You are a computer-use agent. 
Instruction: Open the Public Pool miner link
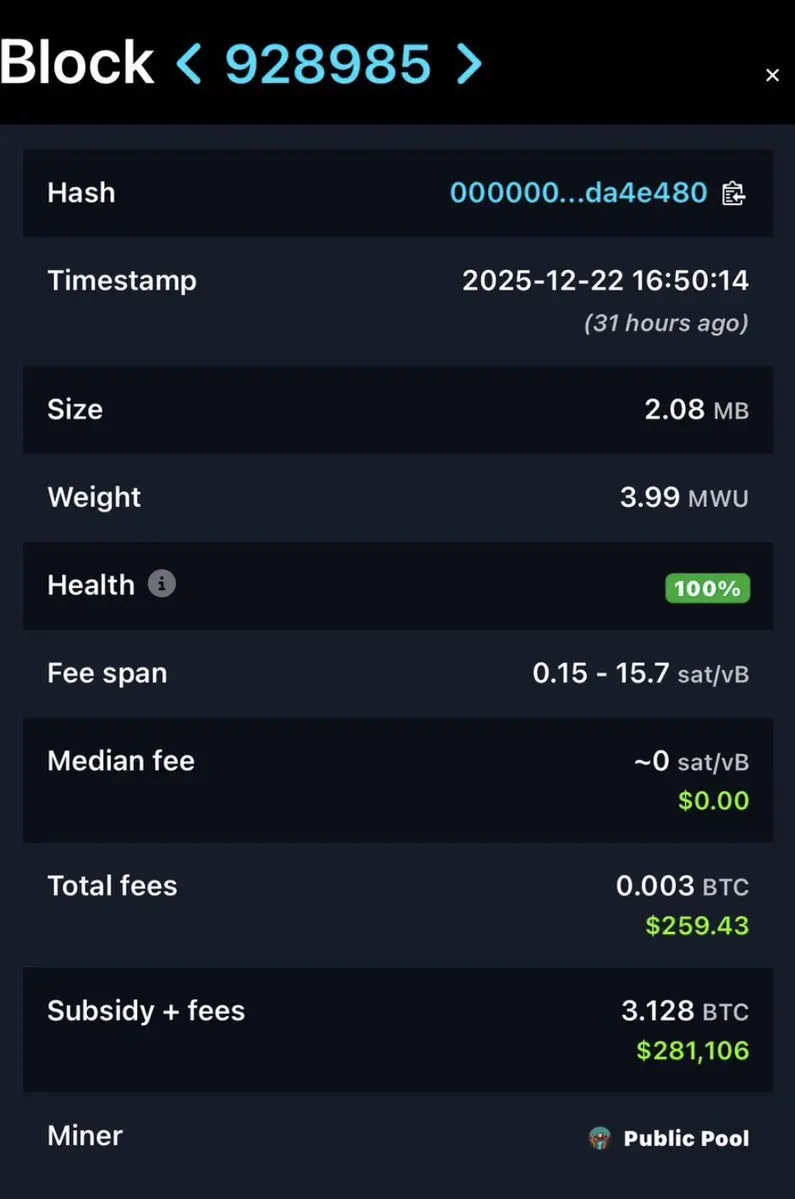pyautogui.click(x=686, y=1138)
